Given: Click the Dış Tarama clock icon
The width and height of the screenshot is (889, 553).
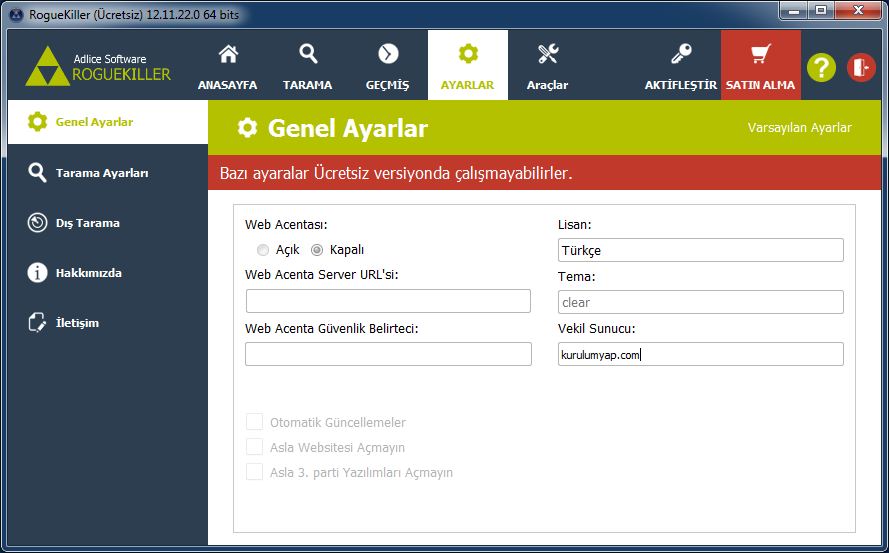Looking at the screenshot, I should click(37, 222).
